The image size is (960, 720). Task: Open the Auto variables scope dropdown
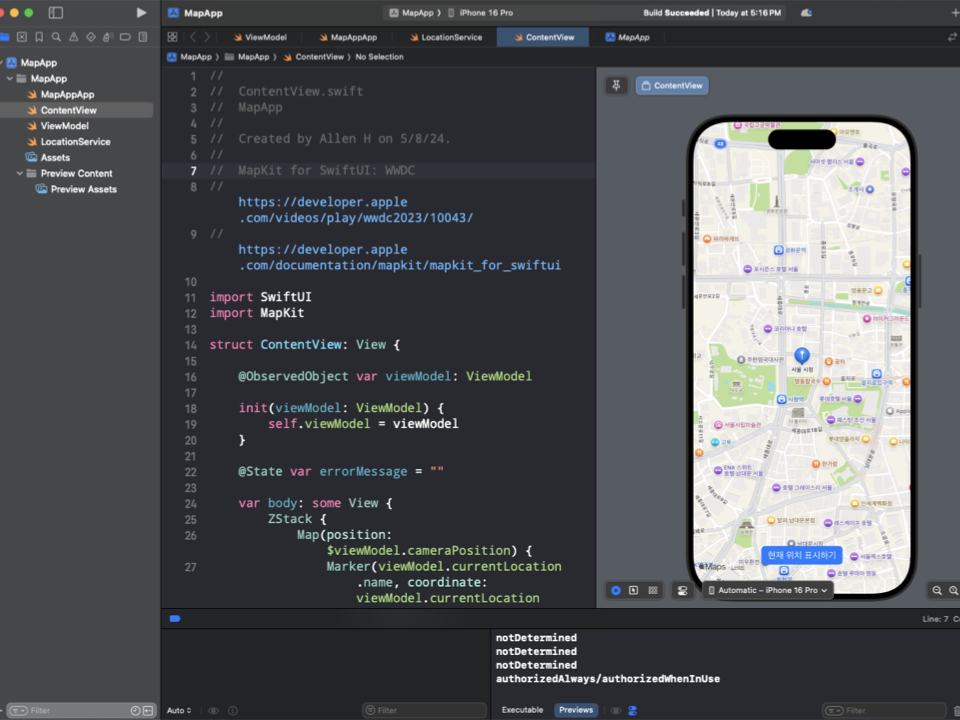point(179,710)
